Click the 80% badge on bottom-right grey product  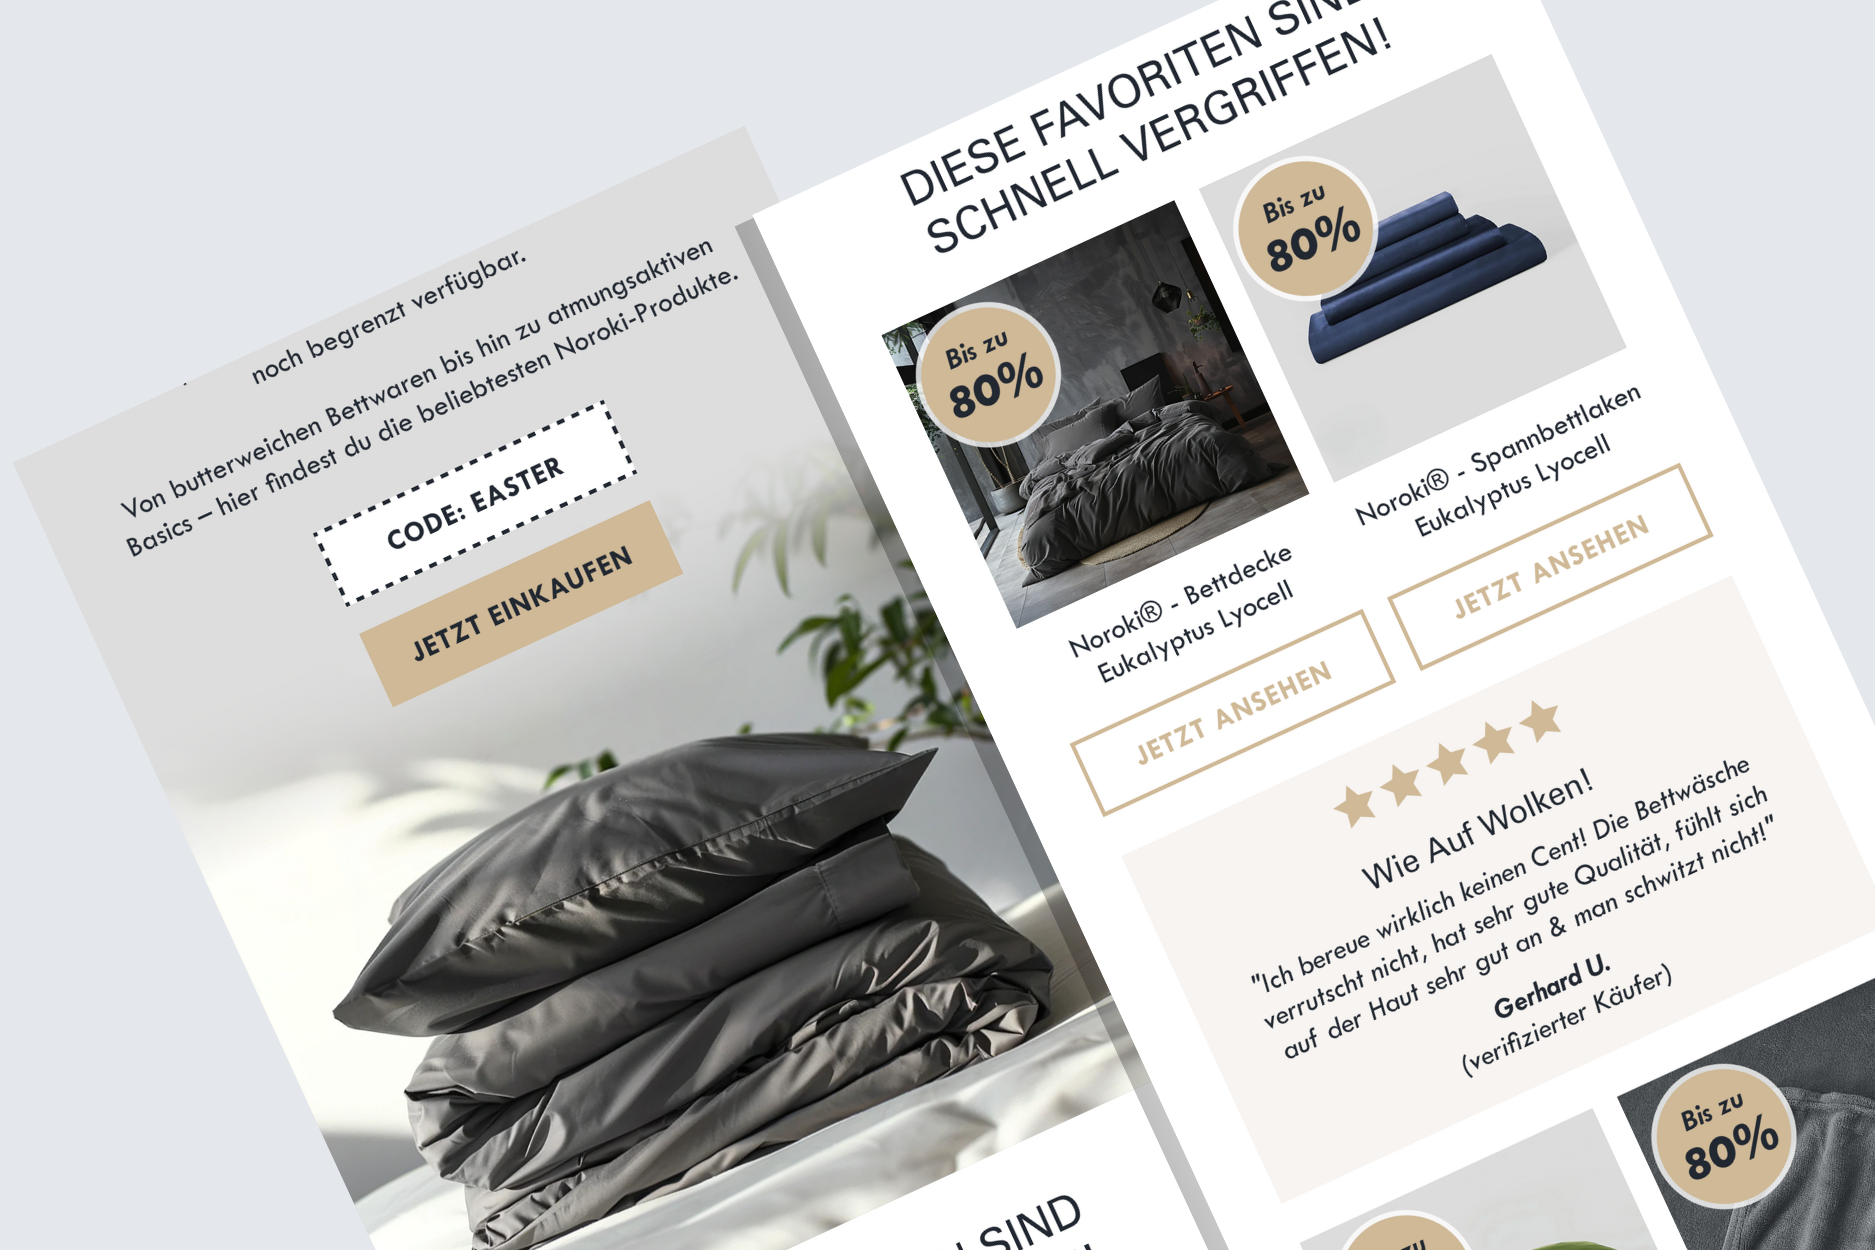pyautogui.click(x=1723, y=1135)
